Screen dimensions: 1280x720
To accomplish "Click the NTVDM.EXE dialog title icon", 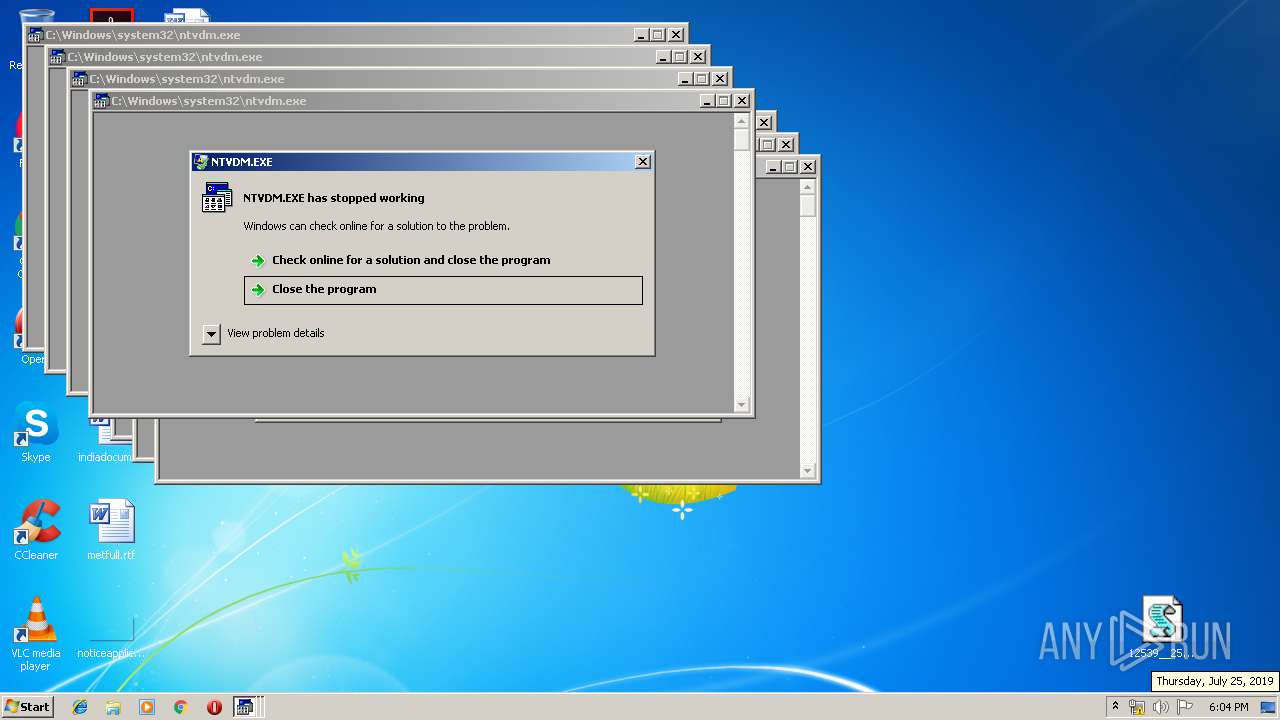I will click(201, 162).
